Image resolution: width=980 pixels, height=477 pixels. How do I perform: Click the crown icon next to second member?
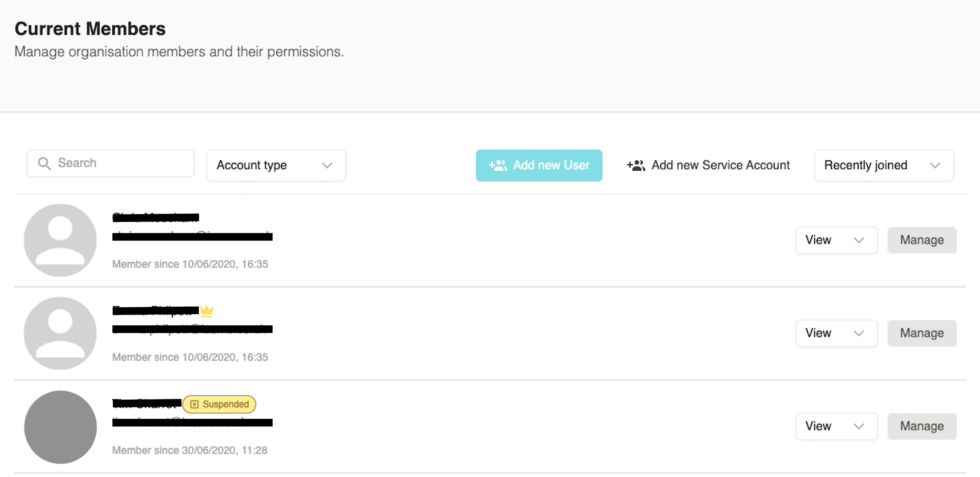[x=207, y=311]
